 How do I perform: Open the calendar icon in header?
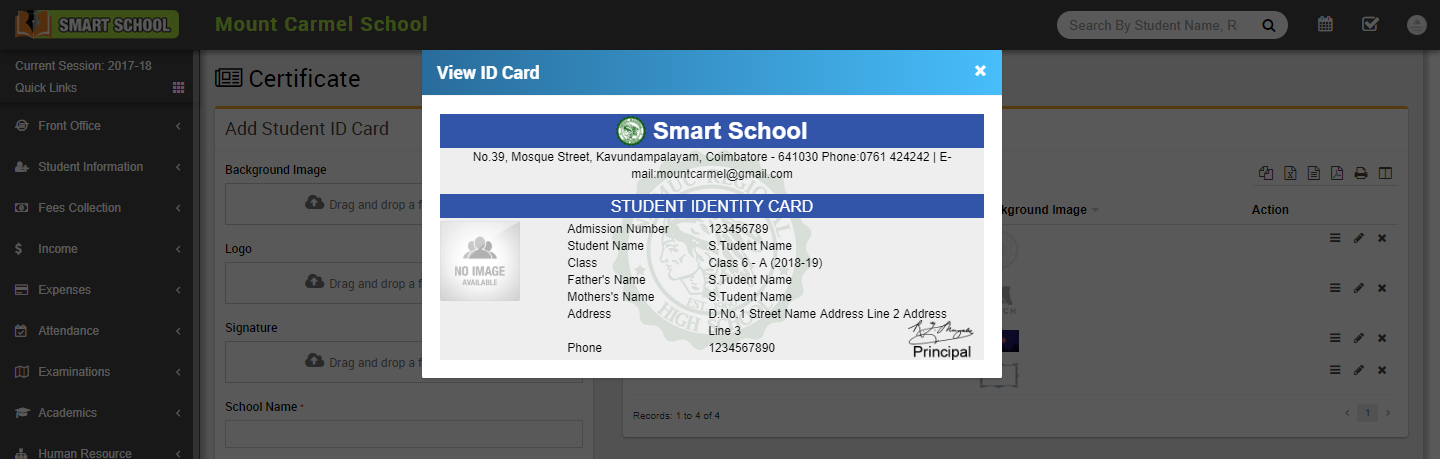coord(1325,25)
